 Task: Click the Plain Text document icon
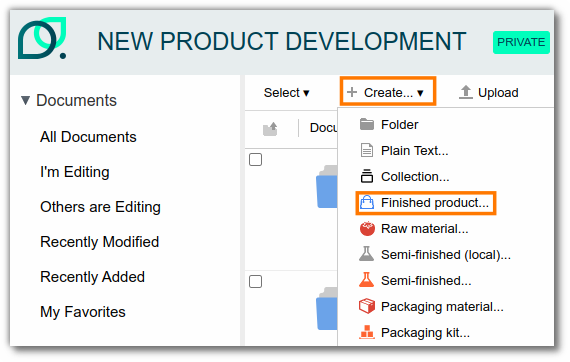[367, 150]
